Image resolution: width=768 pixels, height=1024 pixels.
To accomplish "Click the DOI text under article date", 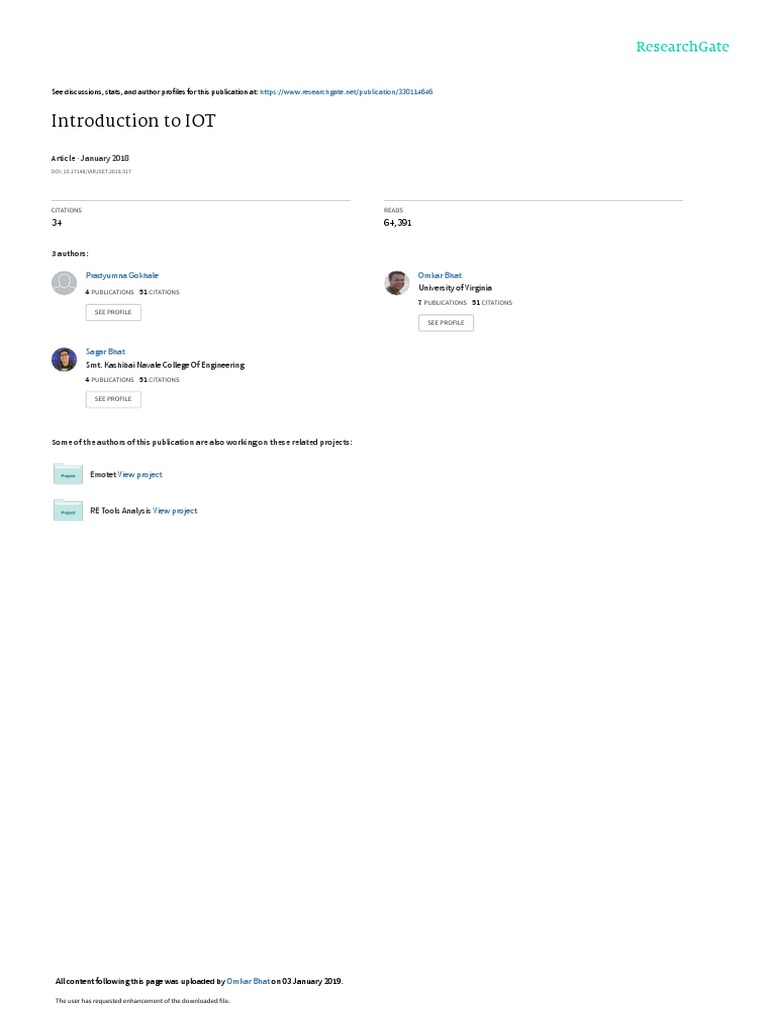I will click(x=91, y=172).
